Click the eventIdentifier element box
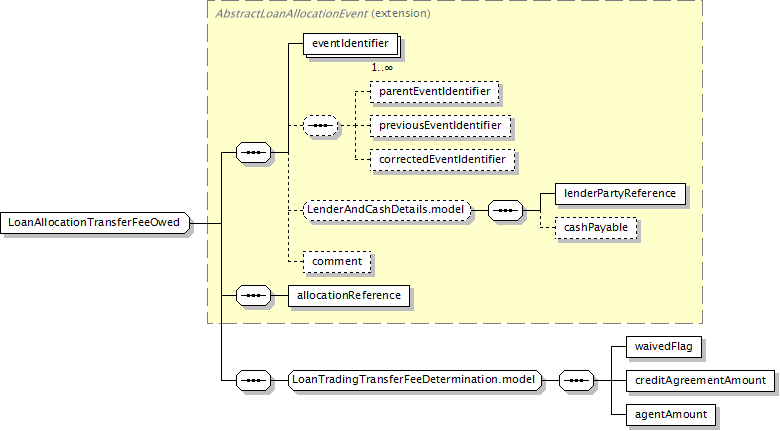This screenshot has height=431, width=780. tap(350, 44)
